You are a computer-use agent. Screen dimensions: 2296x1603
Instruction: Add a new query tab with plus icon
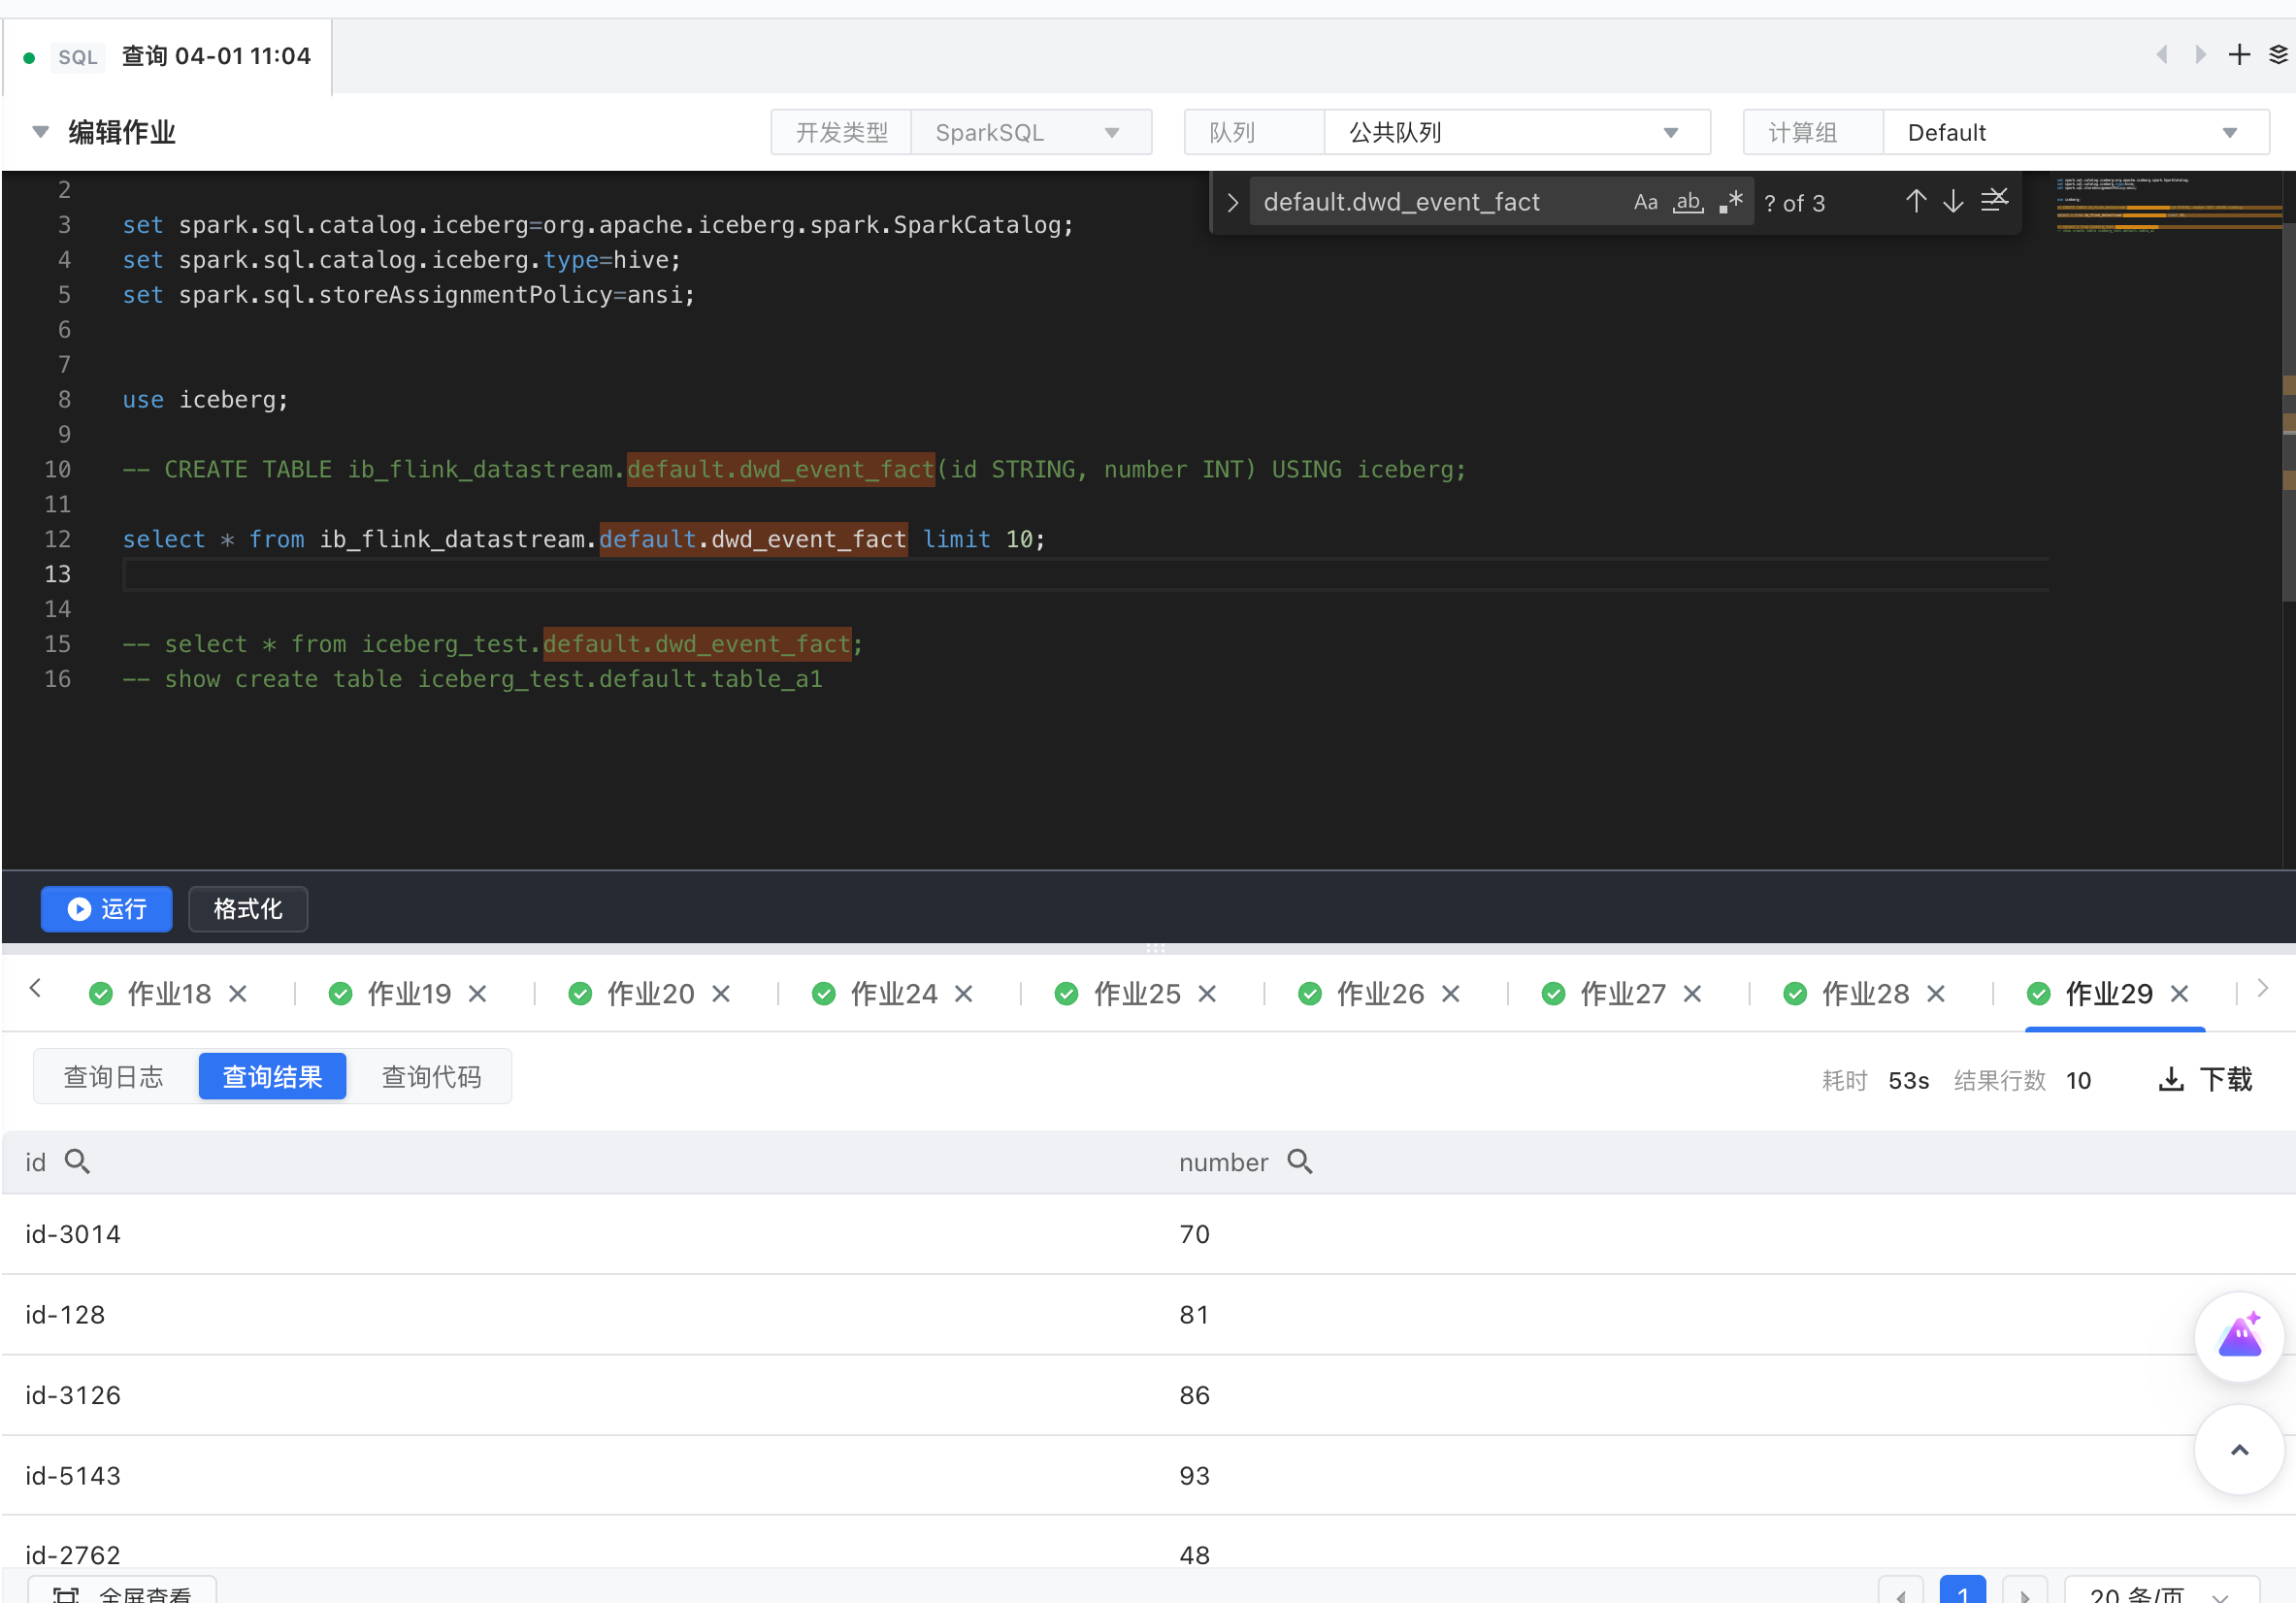[x=2239, y=55]
